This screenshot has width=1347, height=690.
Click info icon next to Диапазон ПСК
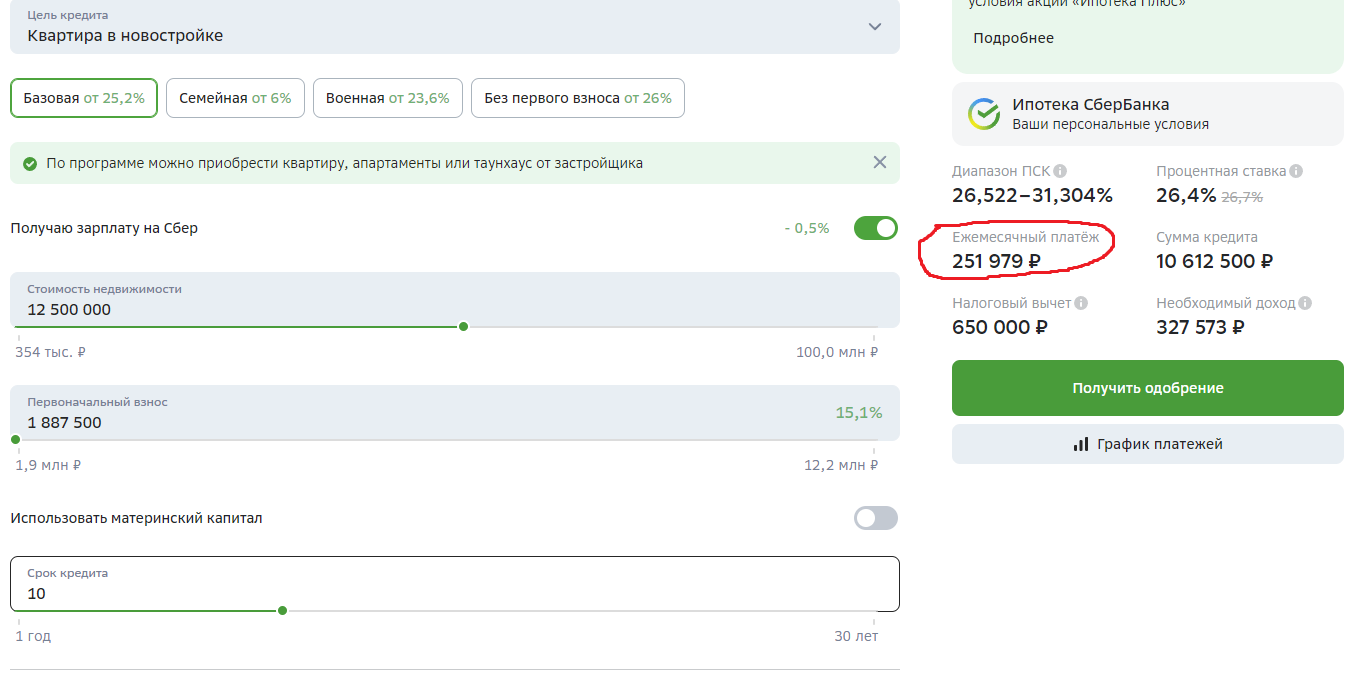1060,171
